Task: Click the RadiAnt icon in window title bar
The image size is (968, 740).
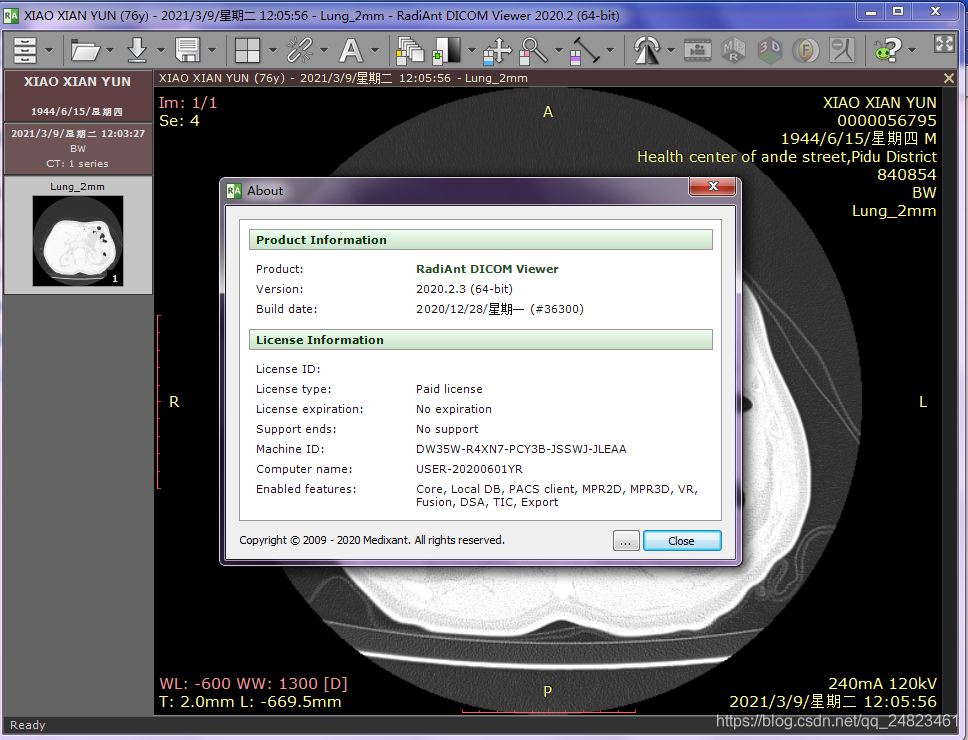Action: (x=10, y=15)
